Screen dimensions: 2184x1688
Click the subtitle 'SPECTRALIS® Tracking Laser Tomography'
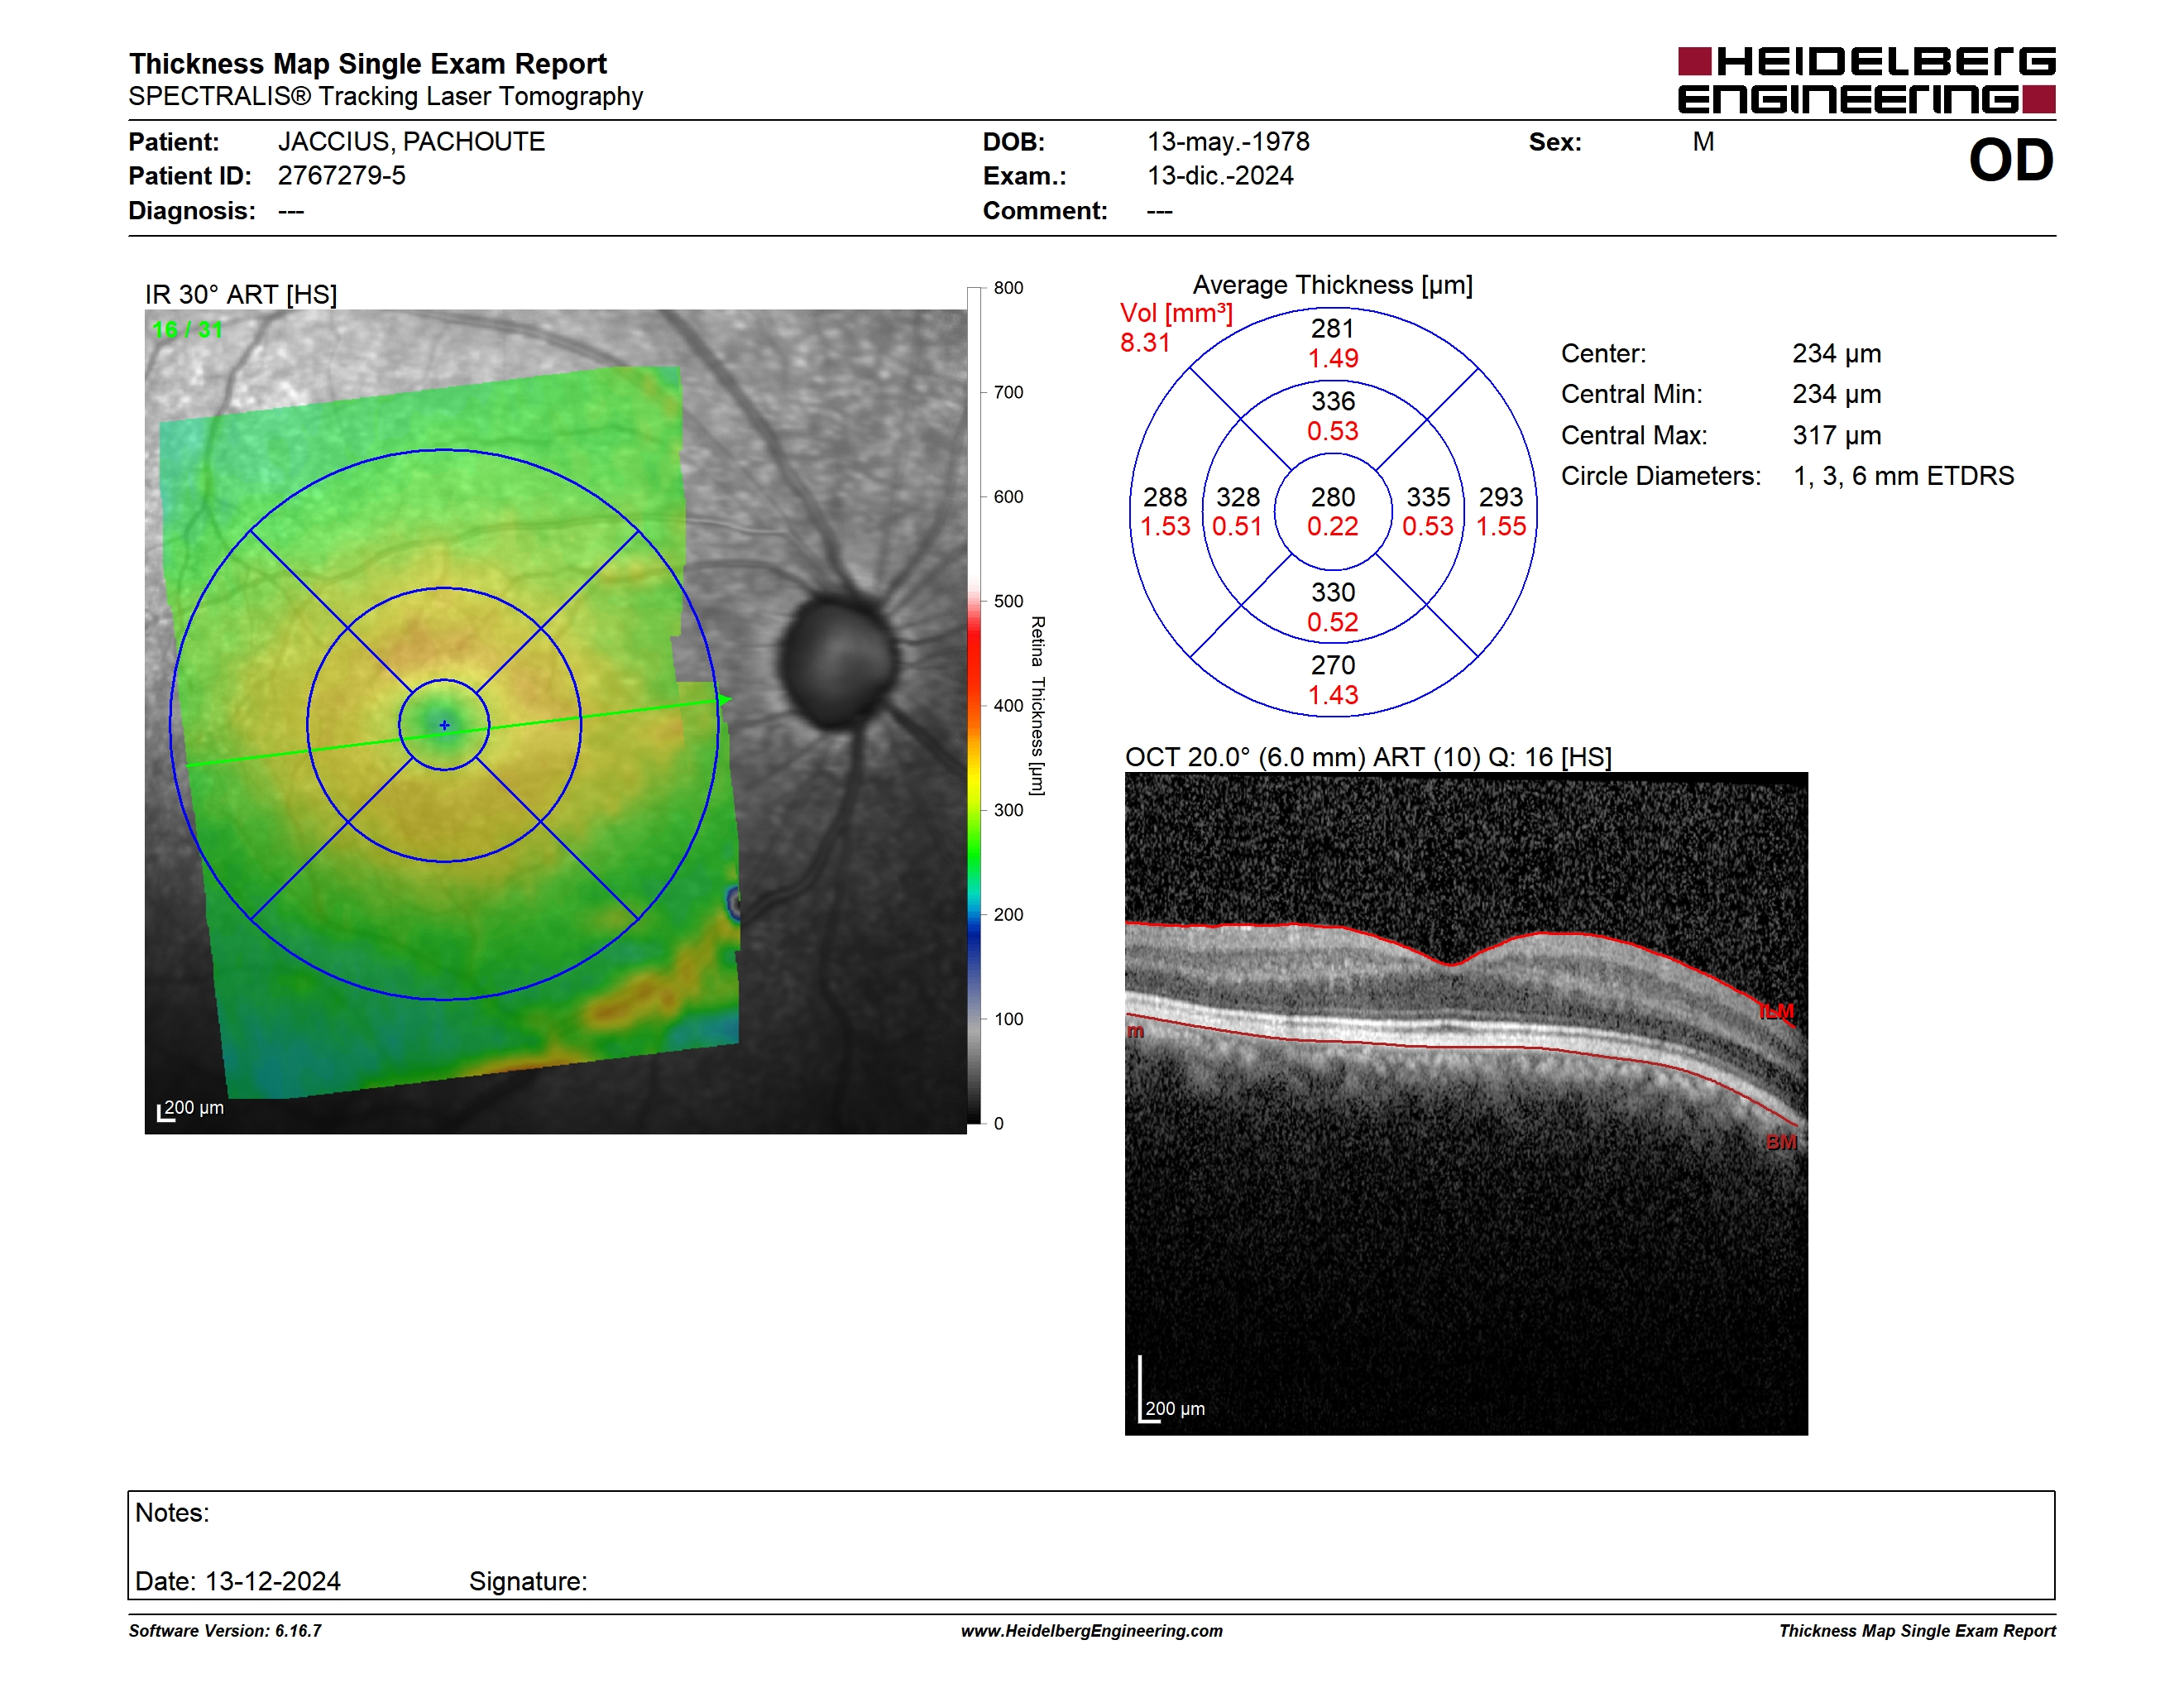click(x=385, y=96)
